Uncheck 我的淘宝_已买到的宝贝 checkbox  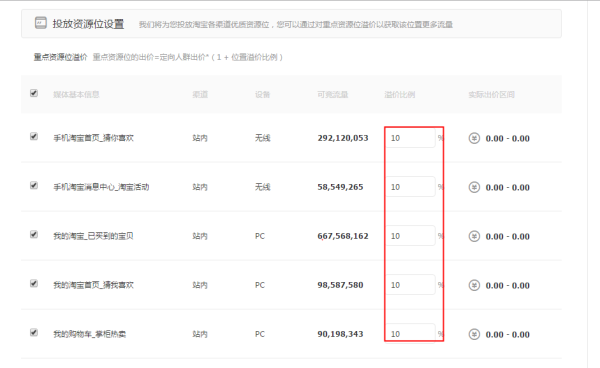pos(34,234)
